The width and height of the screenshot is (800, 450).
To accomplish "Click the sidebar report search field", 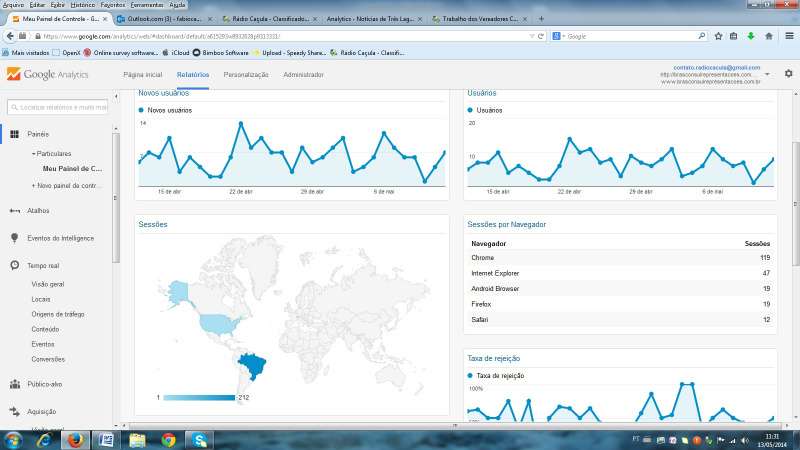I will (60, 106).
